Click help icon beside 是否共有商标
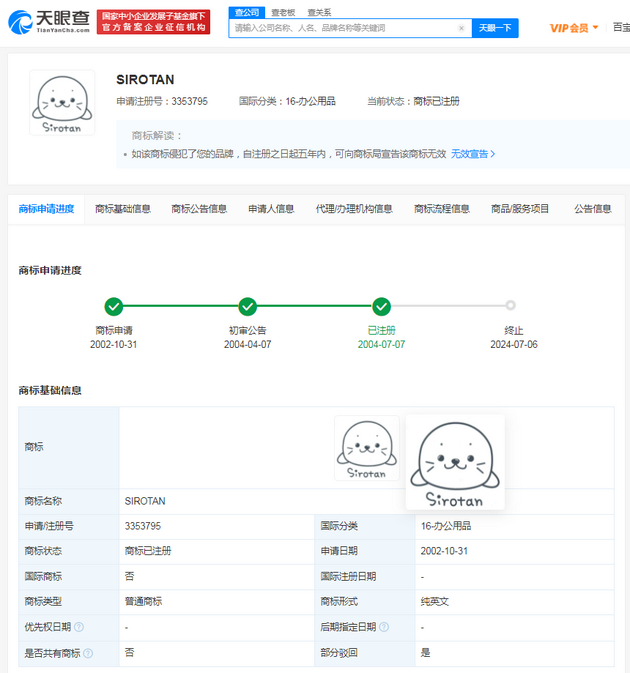The height and width of the screenshot is (673, 630). (88, 653)
